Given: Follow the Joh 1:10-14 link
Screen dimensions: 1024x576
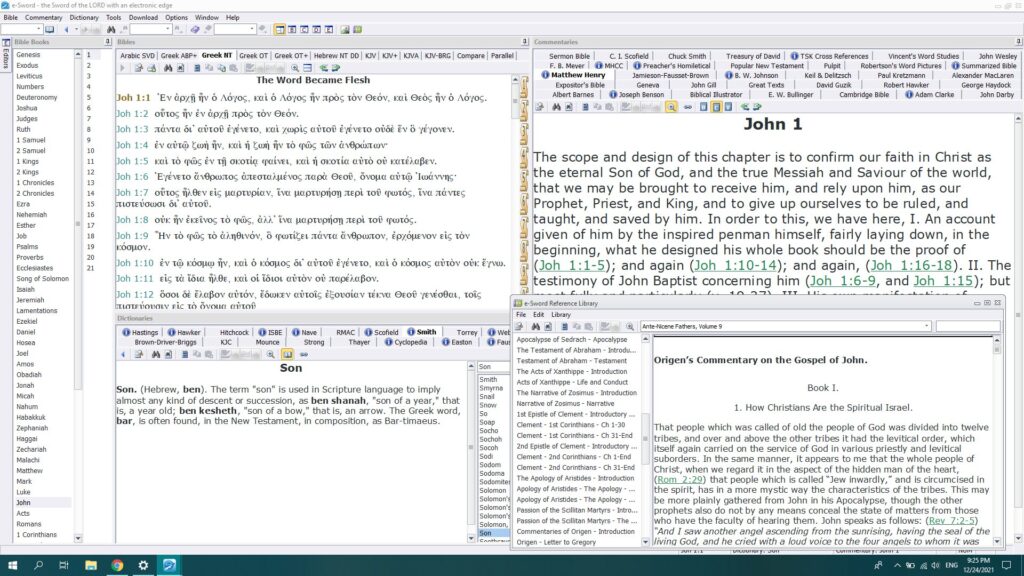Looking at the screenshot, I should [x=735, y=265].
